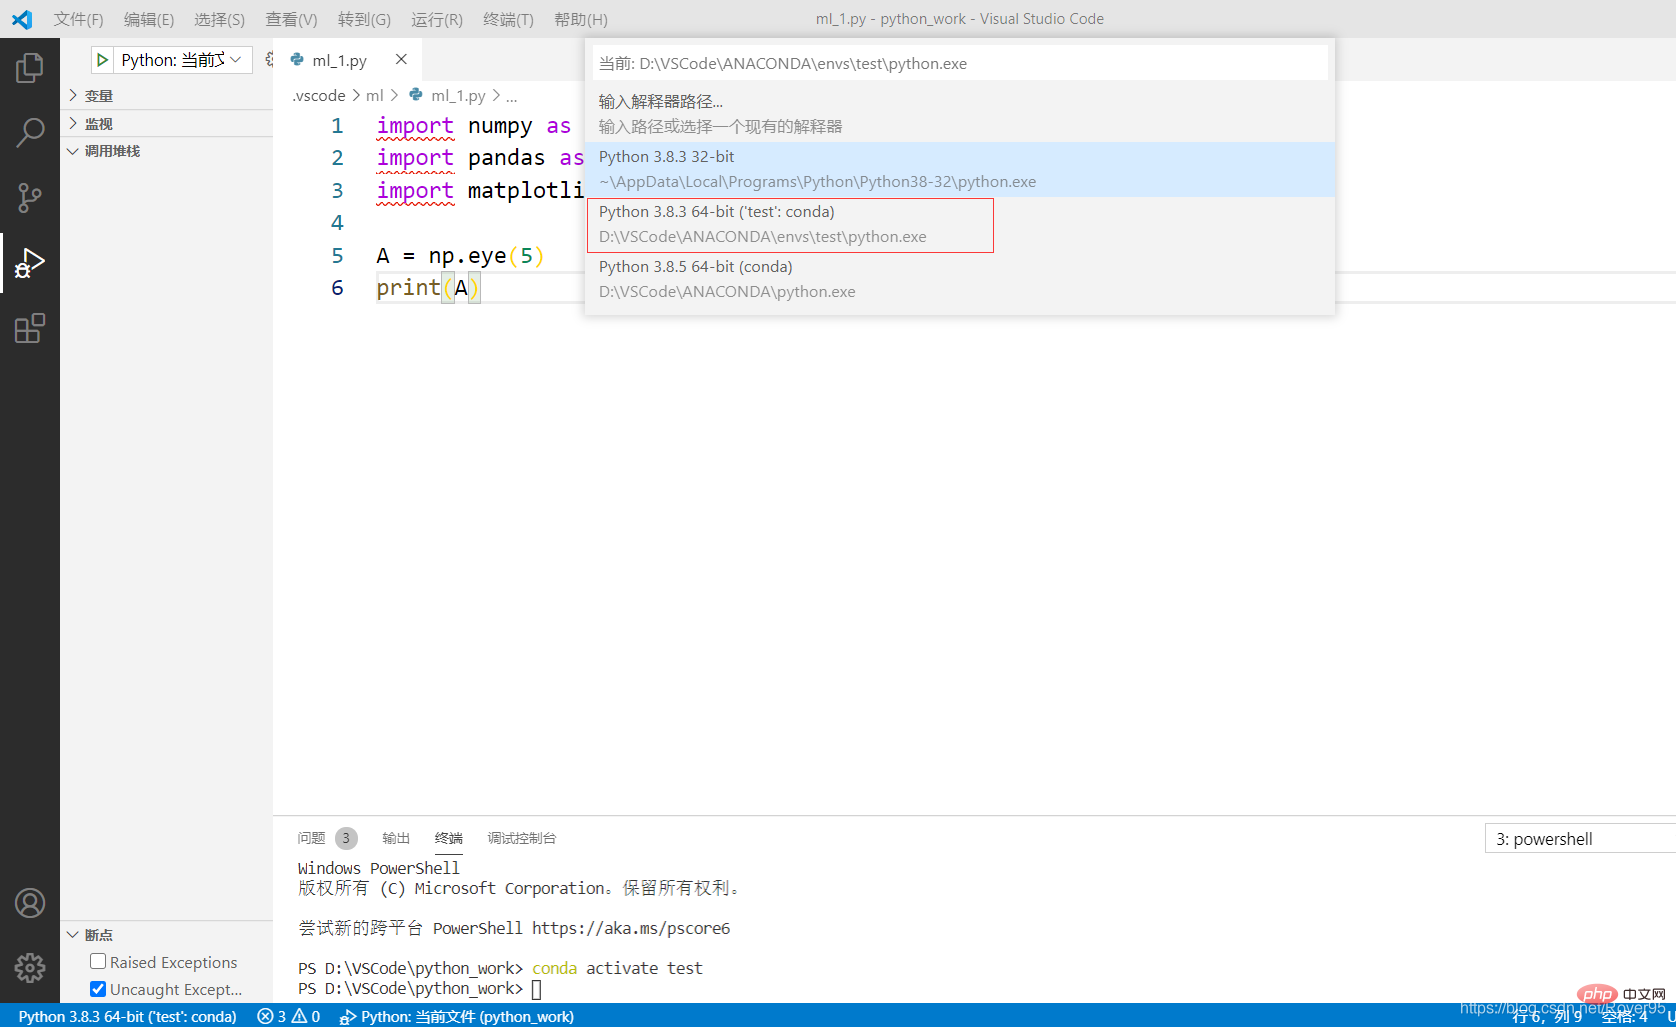
Task: Start debugging with the green play button
Action: (101, 60)
